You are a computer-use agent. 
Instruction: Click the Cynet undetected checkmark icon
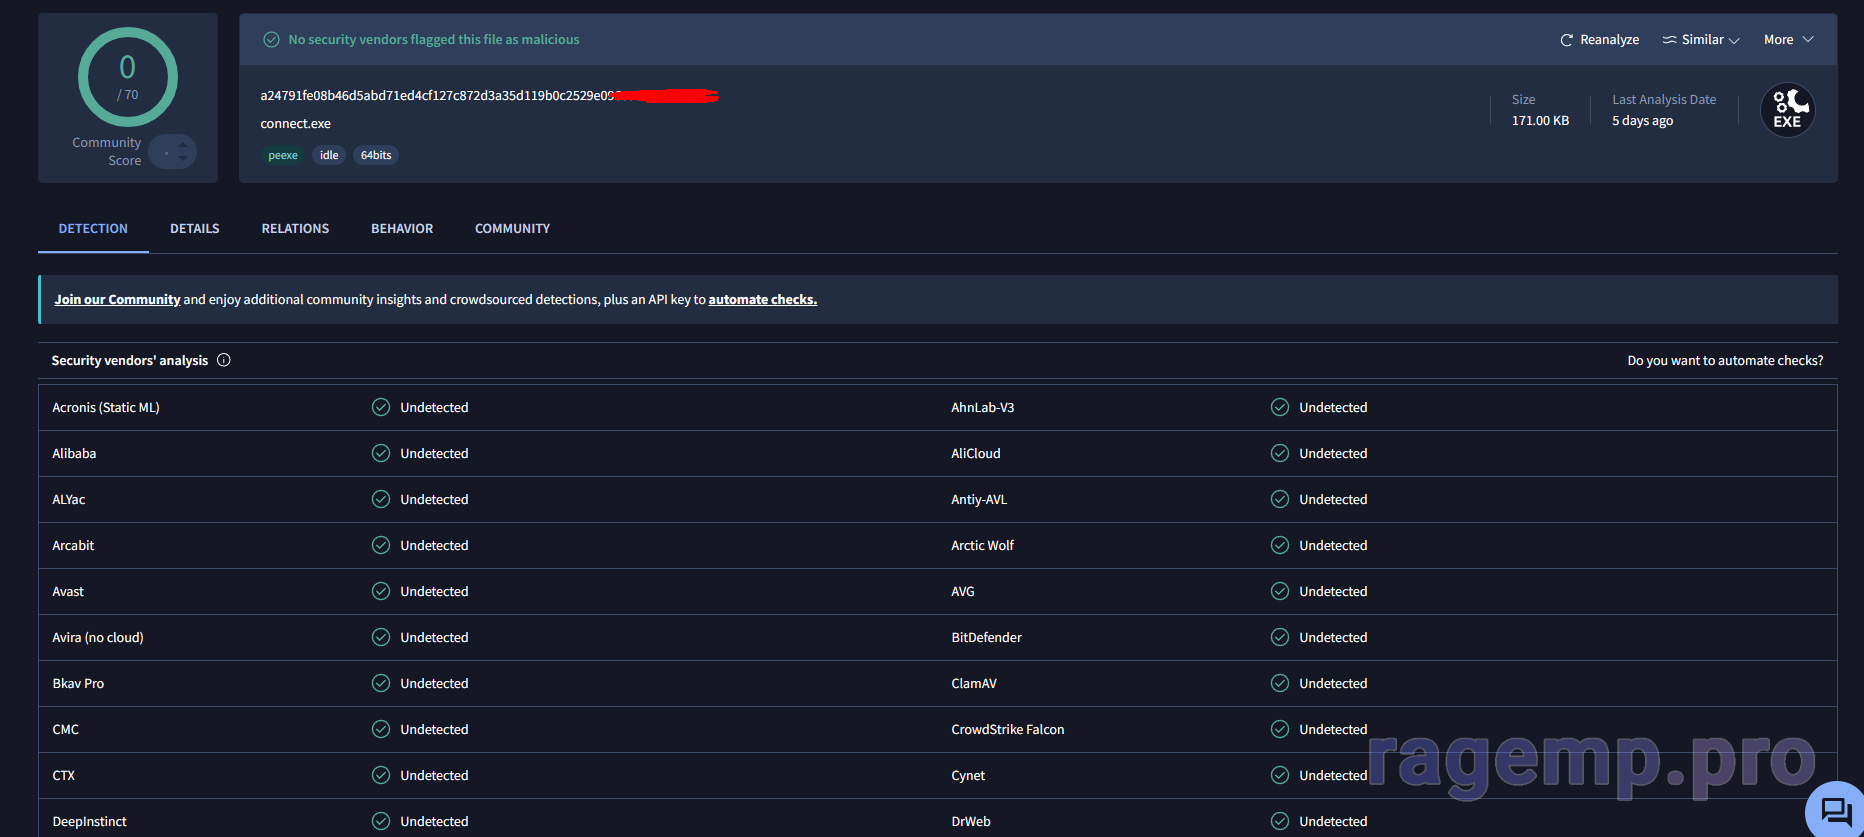click(x=1280, y=775)
